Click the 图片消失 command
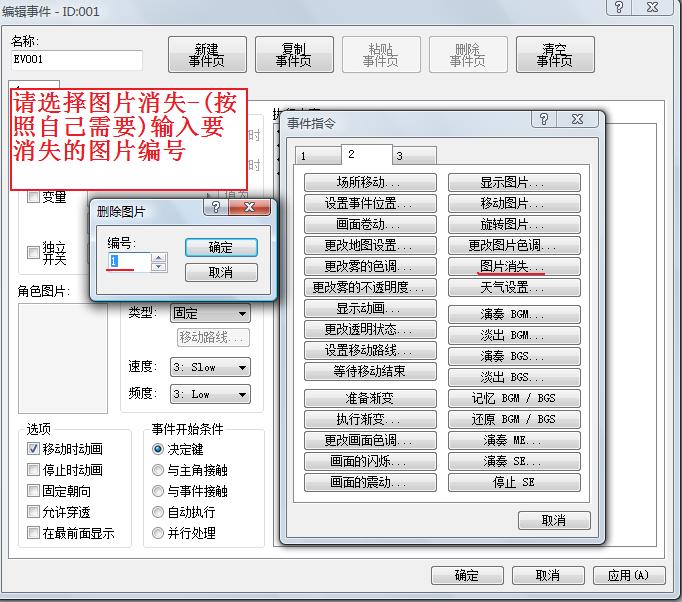This screenshot has width=682, height=602. click(514, 266)
